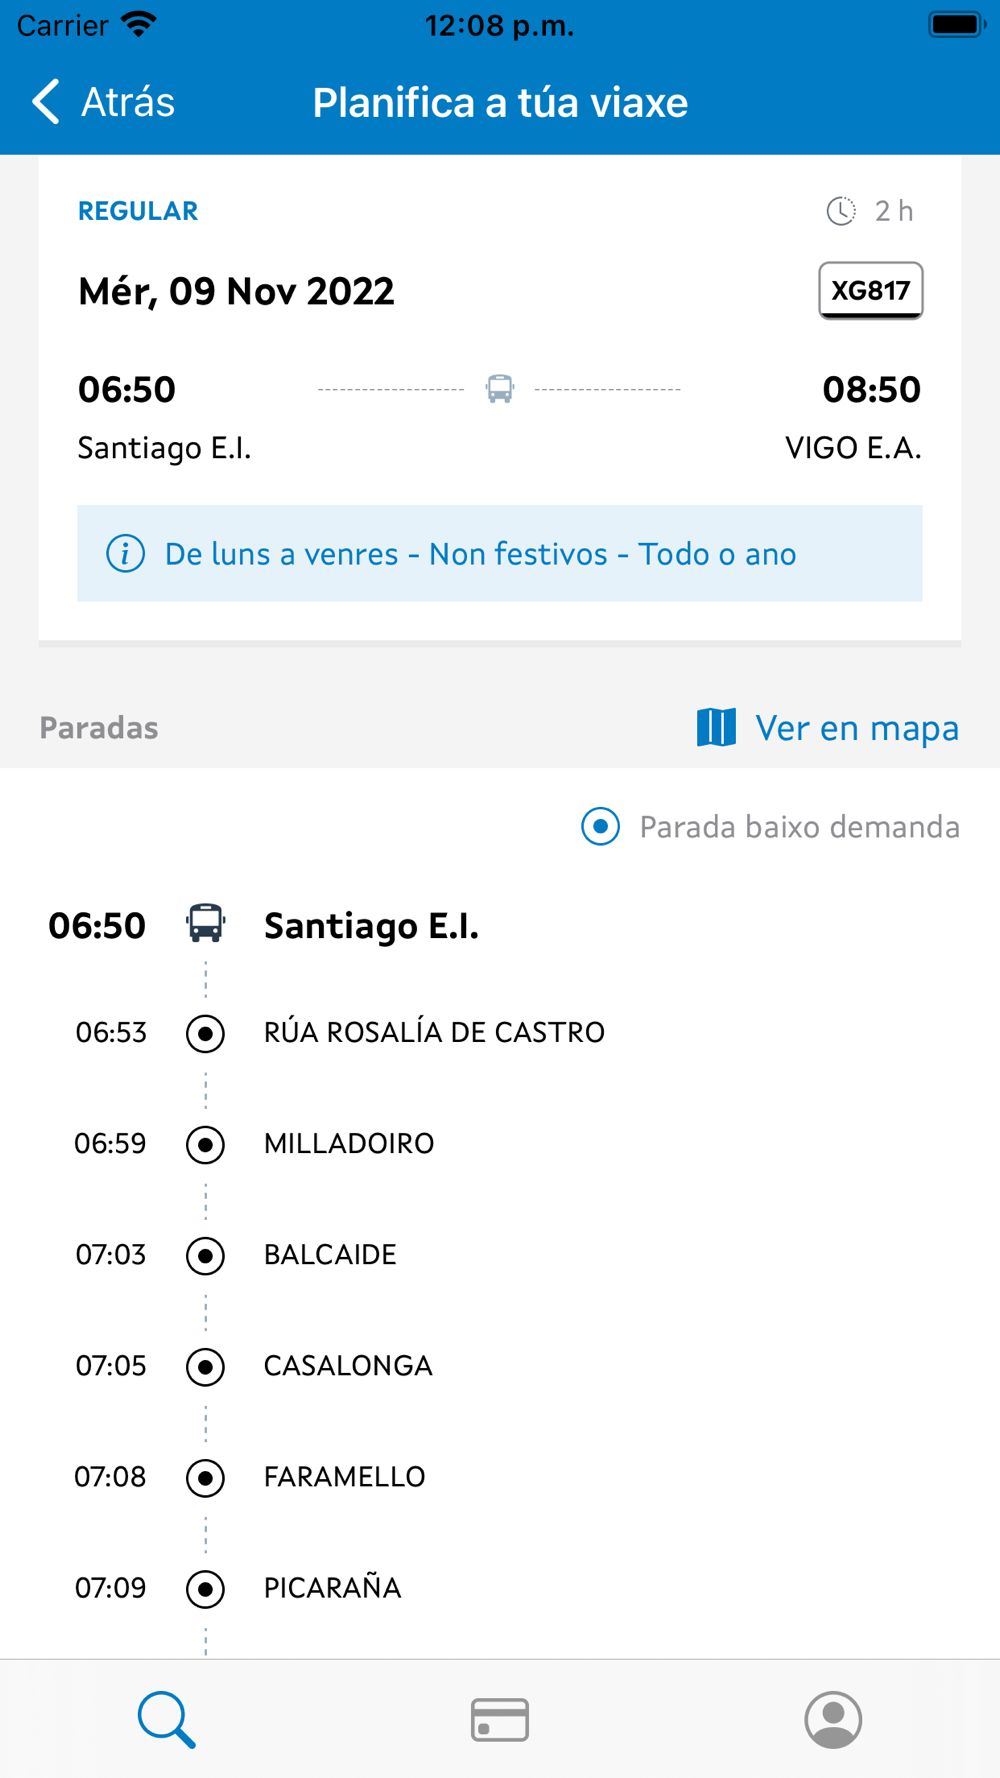Tap the Santiago E.I. origin stop heading
1000x1778 pixels.
pyautogui.click(x=371, y=926)
